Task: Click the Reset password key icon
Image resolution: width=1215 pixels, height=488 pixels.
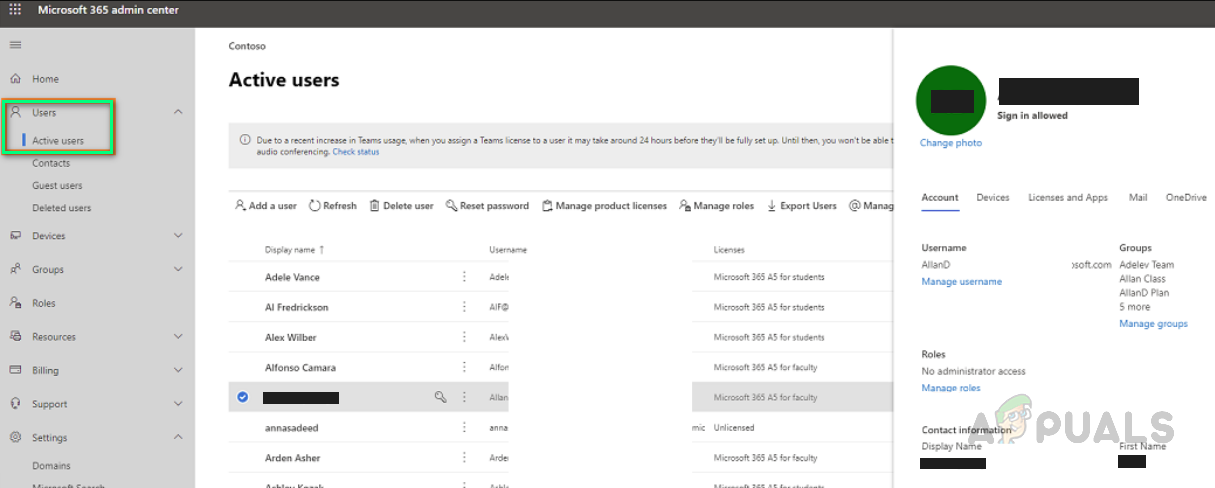Action: pyautogui.click(x=451, y=205)
